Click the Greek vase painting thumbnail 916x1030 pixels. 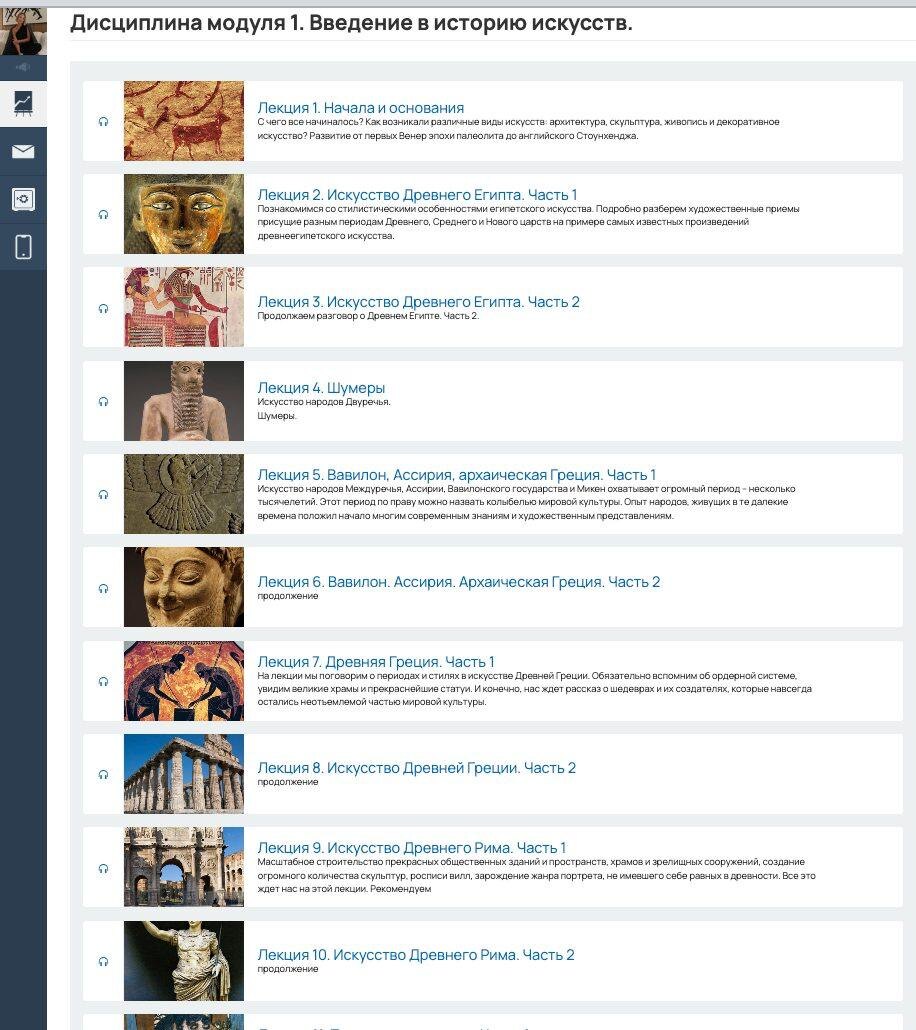pos(184,681)
